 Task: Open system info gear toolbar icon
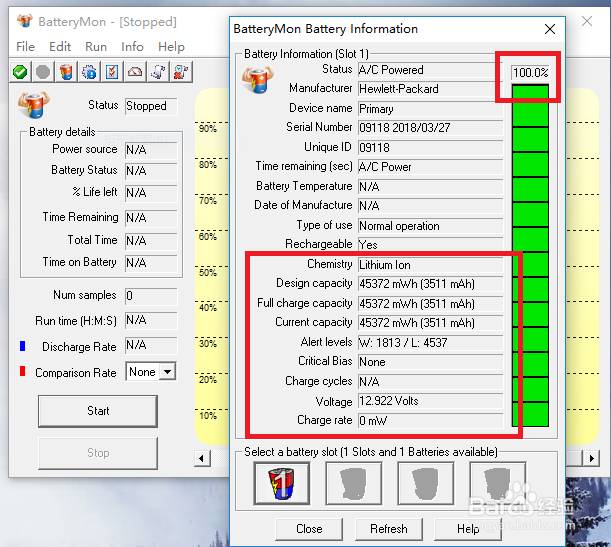pos(89,72)
